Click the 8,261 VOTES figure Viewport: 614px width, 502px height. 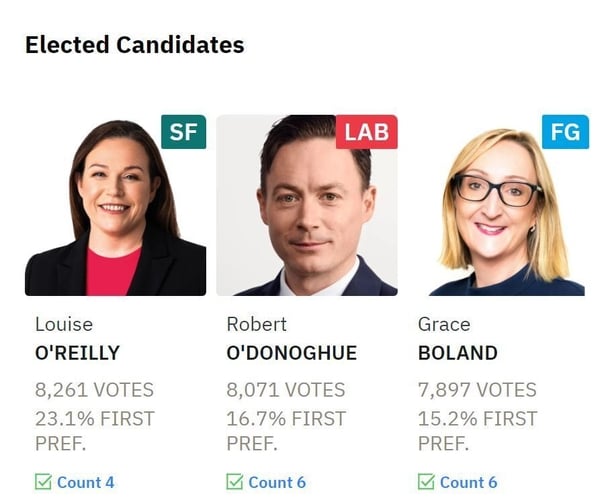coord(95,390)
